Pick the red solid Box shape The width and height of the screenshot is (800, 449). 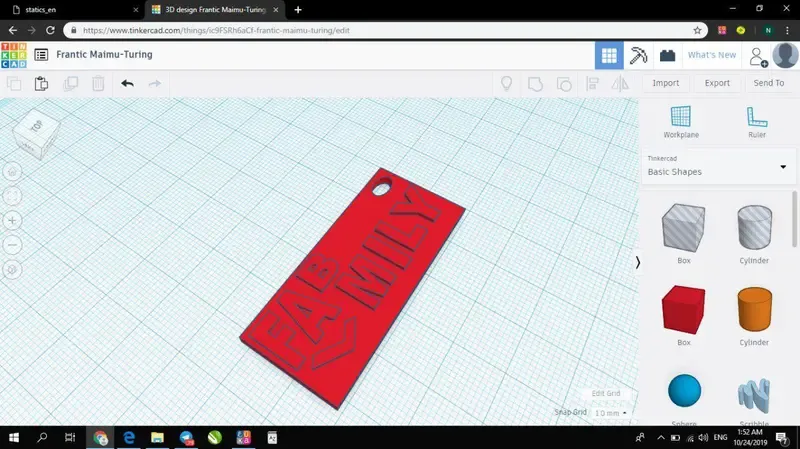click(683, 309)
